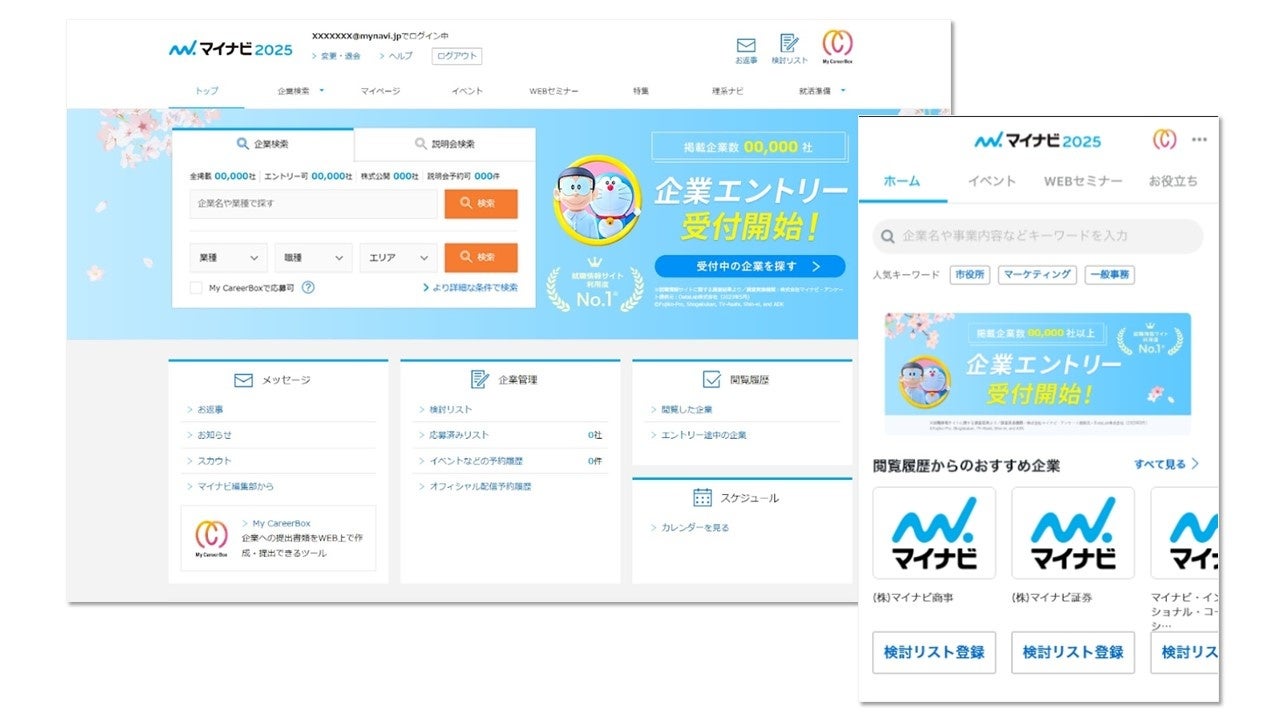Click the マイナビ2025 logo in the mobile view

point(1037,141)
